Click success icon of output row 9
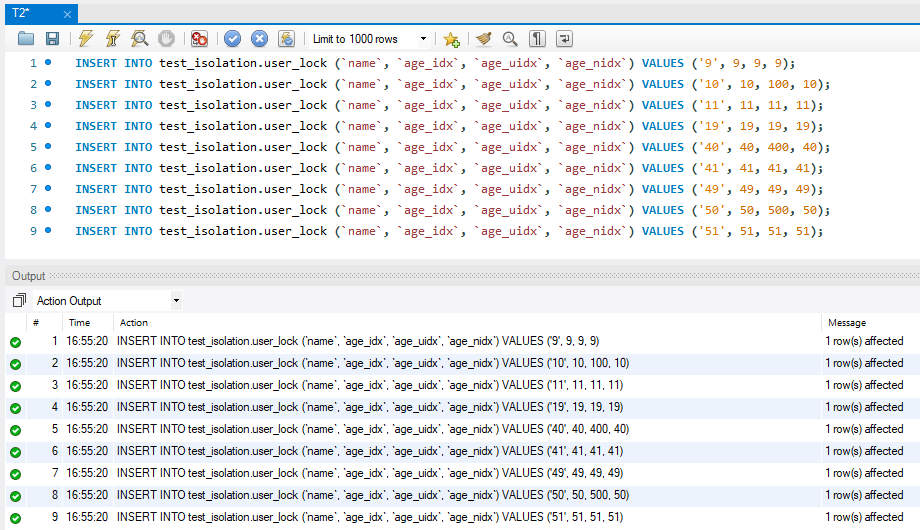Viewport: 920px width, 530px height. click(x=16, y=518)
